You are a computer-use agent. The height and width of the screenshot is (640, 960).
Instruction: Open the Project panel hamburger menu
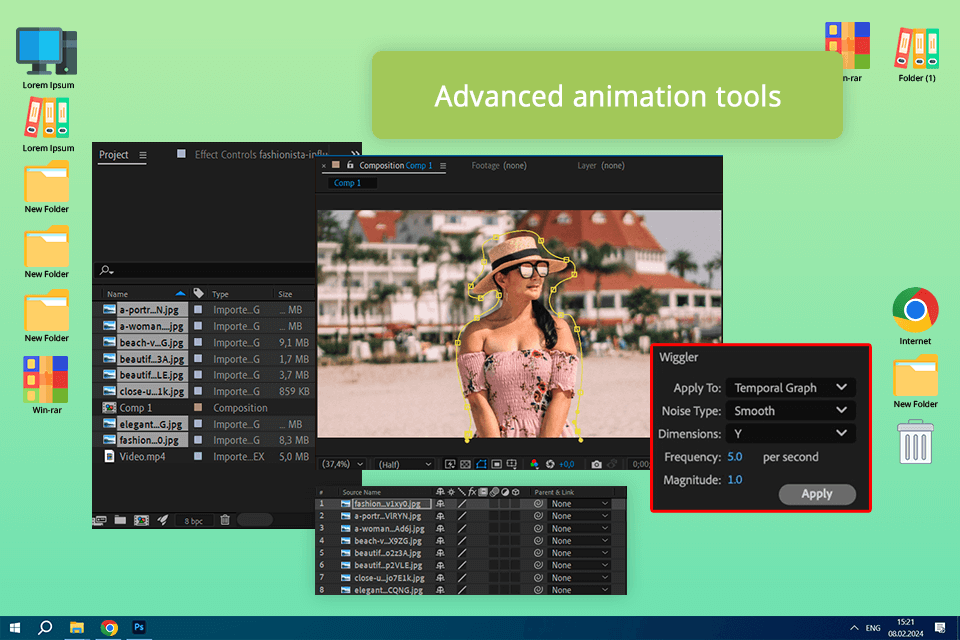click(x=143, y=155)
